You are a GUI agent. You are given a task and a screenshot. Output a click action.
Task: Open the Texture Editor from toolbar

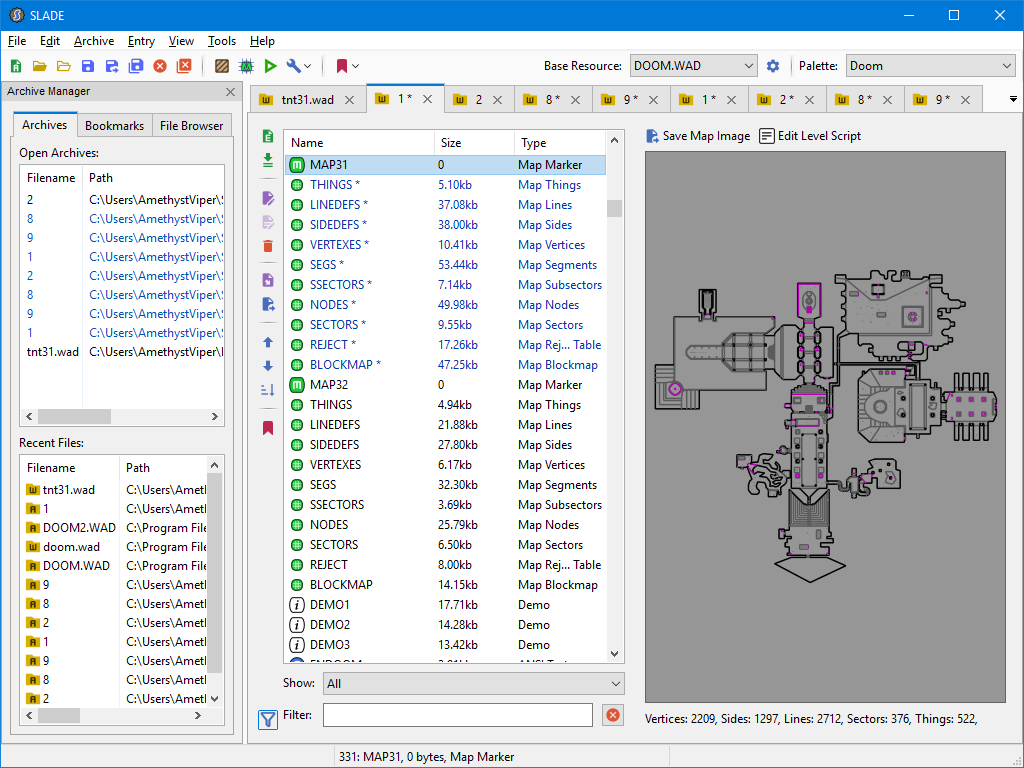coord(222,66)
